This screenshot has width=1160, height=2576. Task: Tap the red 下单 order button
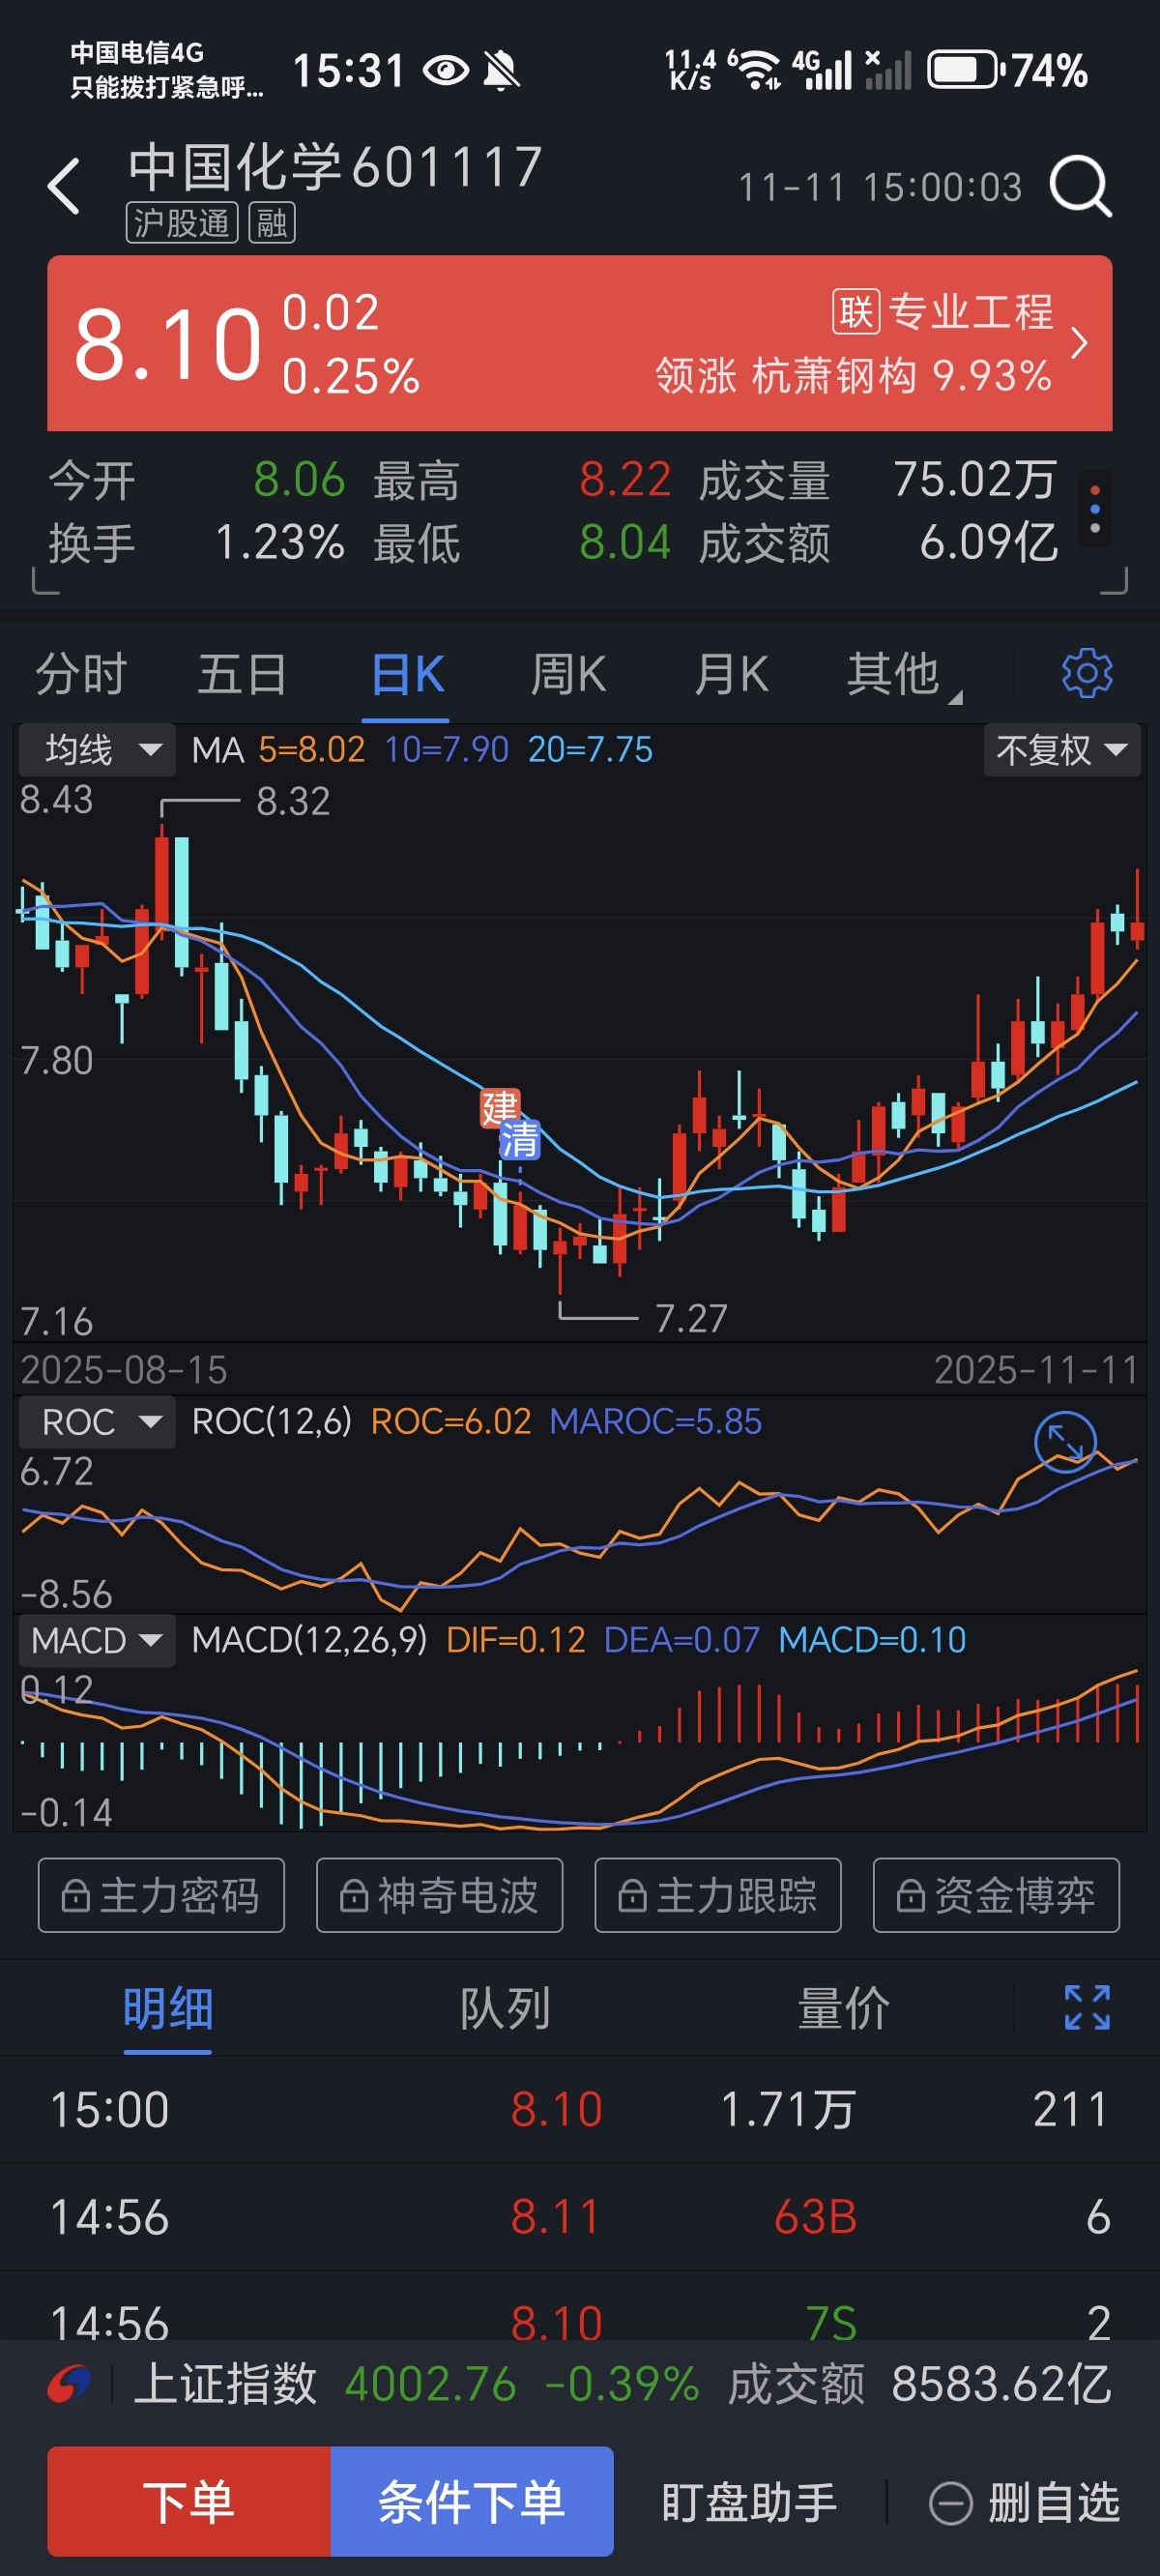(x=189, y=2501)
